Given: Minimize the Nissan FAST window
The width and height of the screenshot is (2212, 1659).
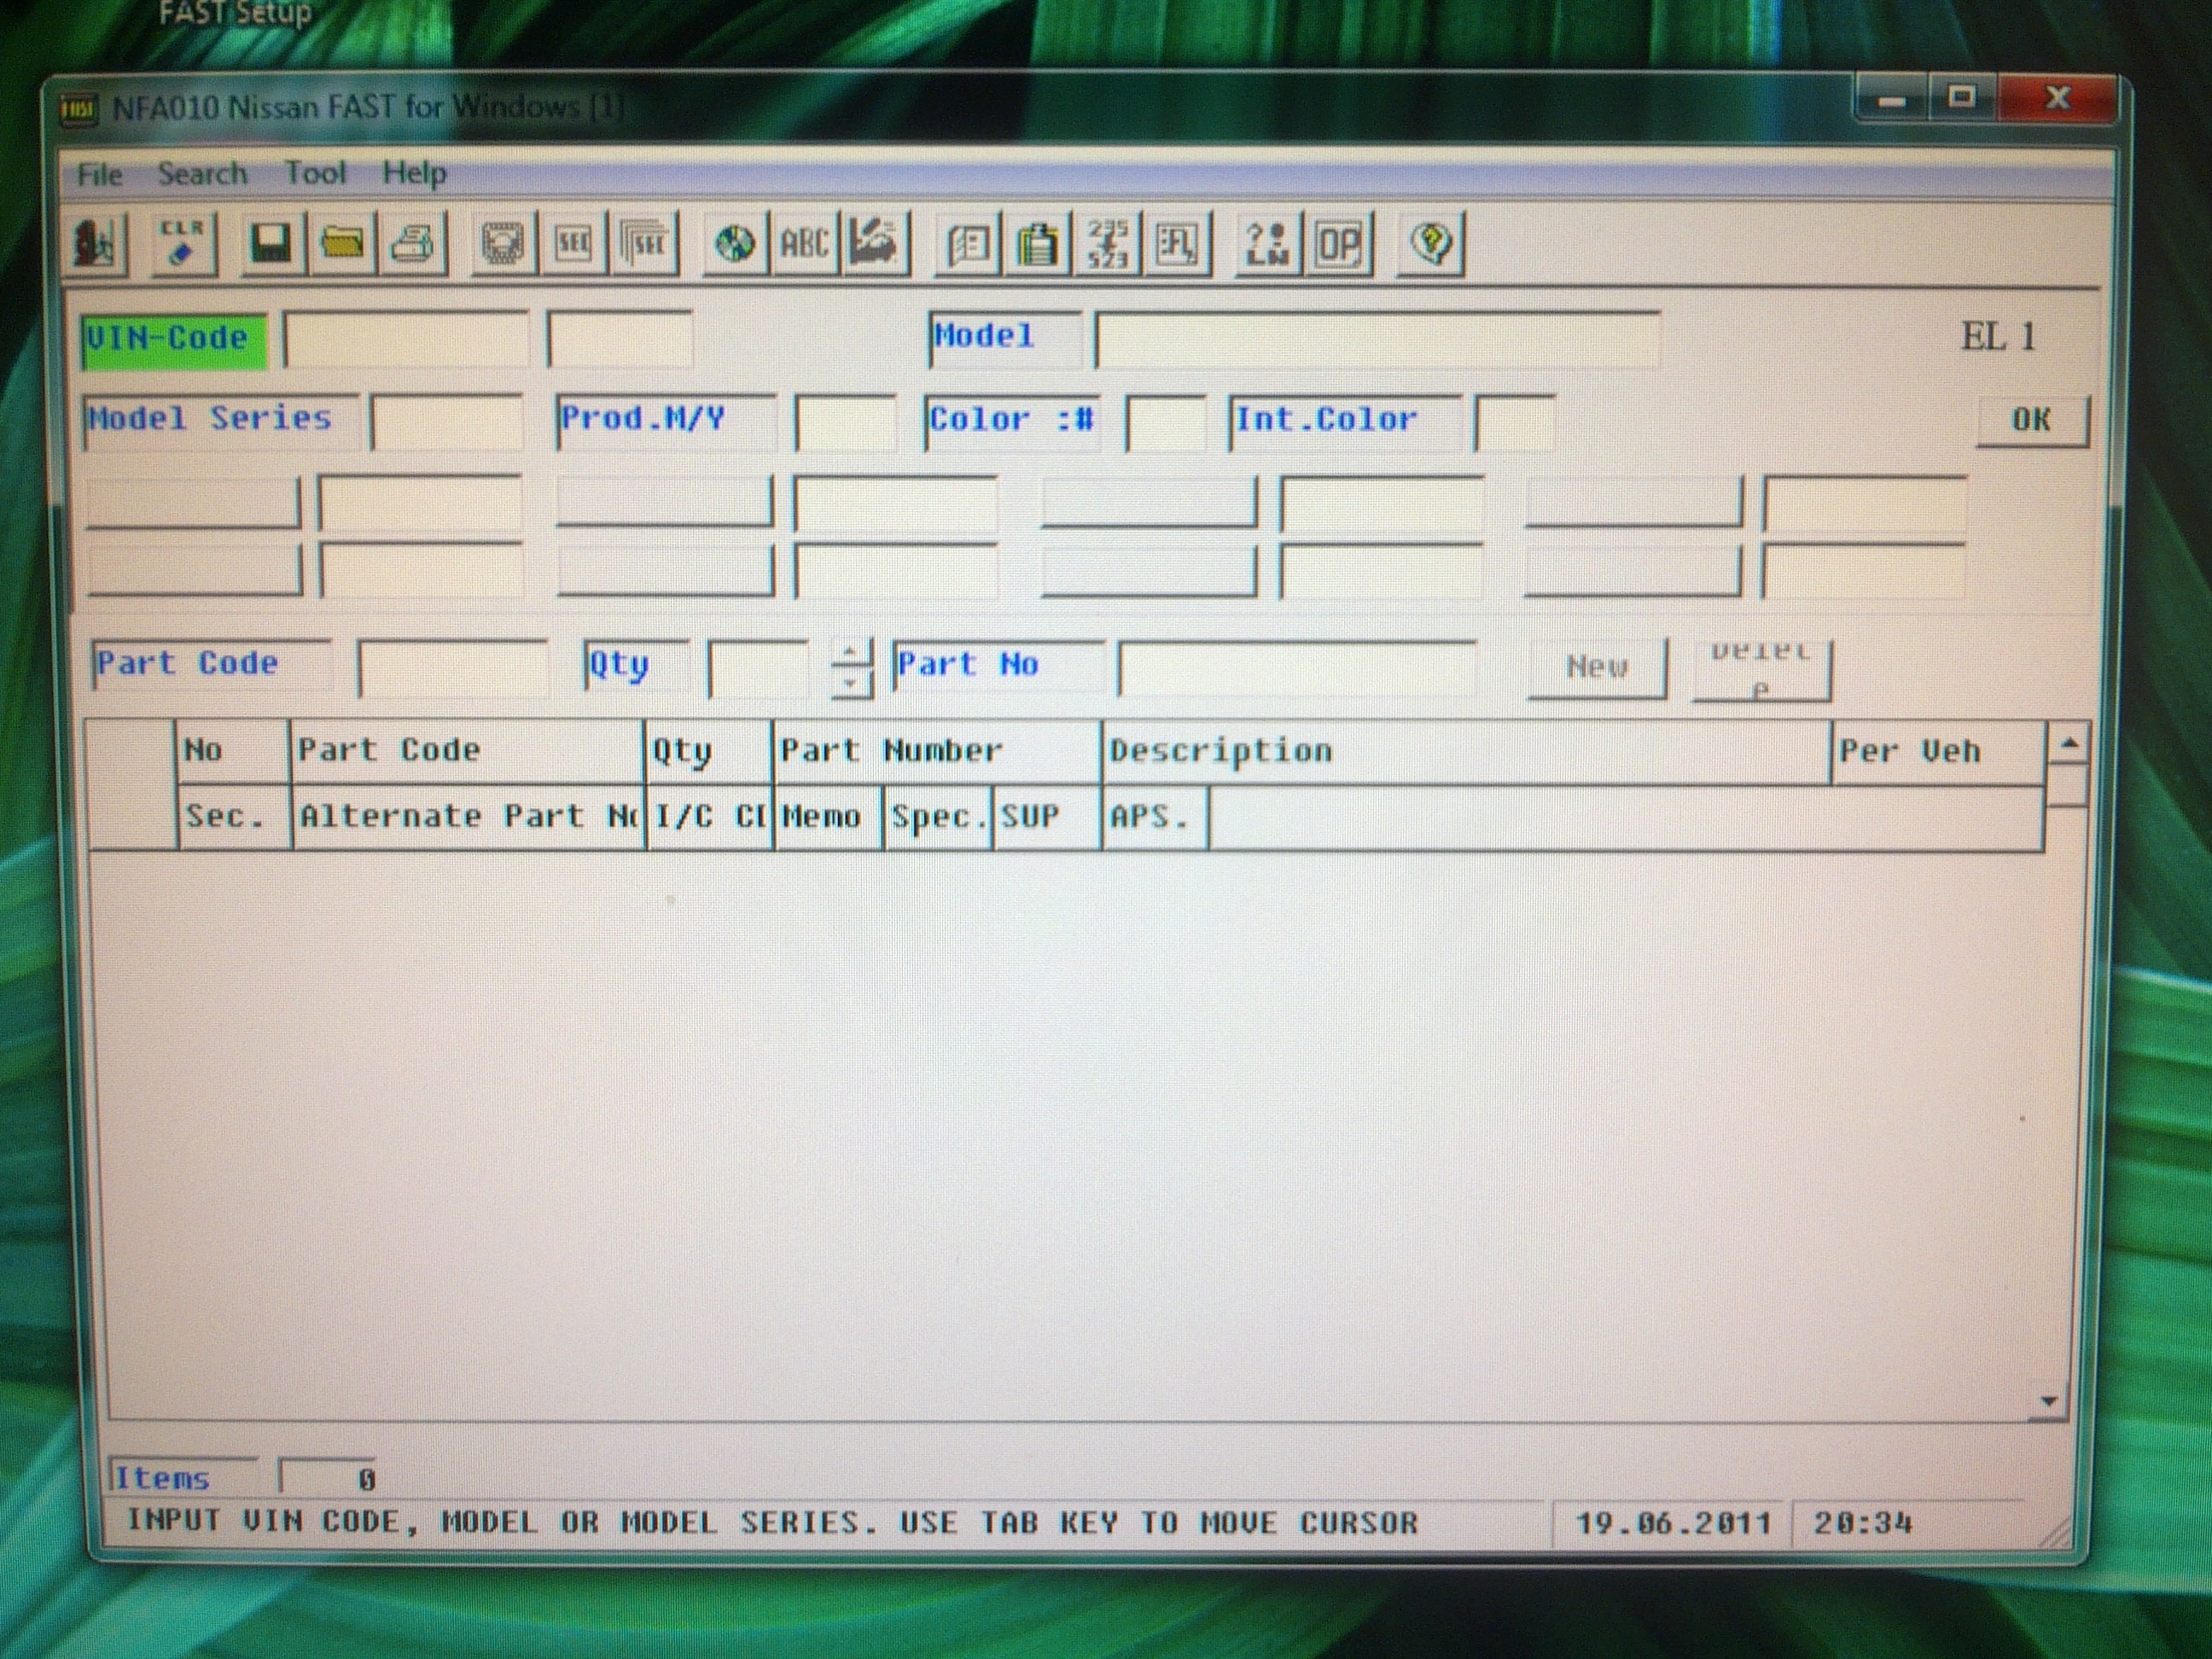Looking at the screenshot, I should (x=1891, y=100).
